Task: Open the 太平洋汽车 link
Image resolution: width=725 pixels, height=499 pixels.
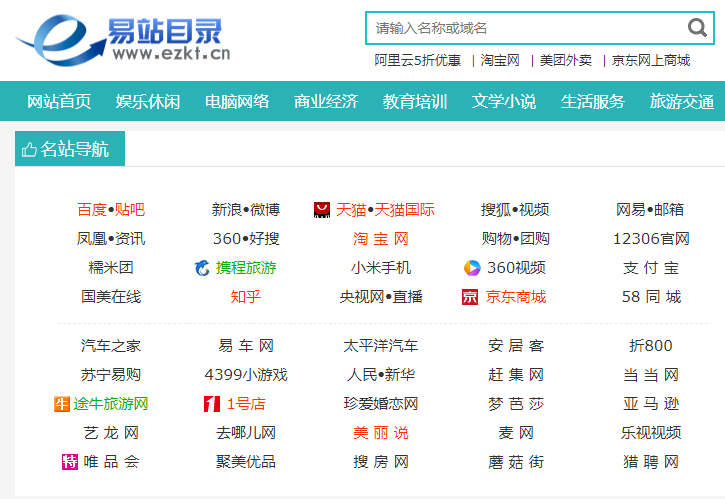Action: pyautogui.click(x=381, y=346)
